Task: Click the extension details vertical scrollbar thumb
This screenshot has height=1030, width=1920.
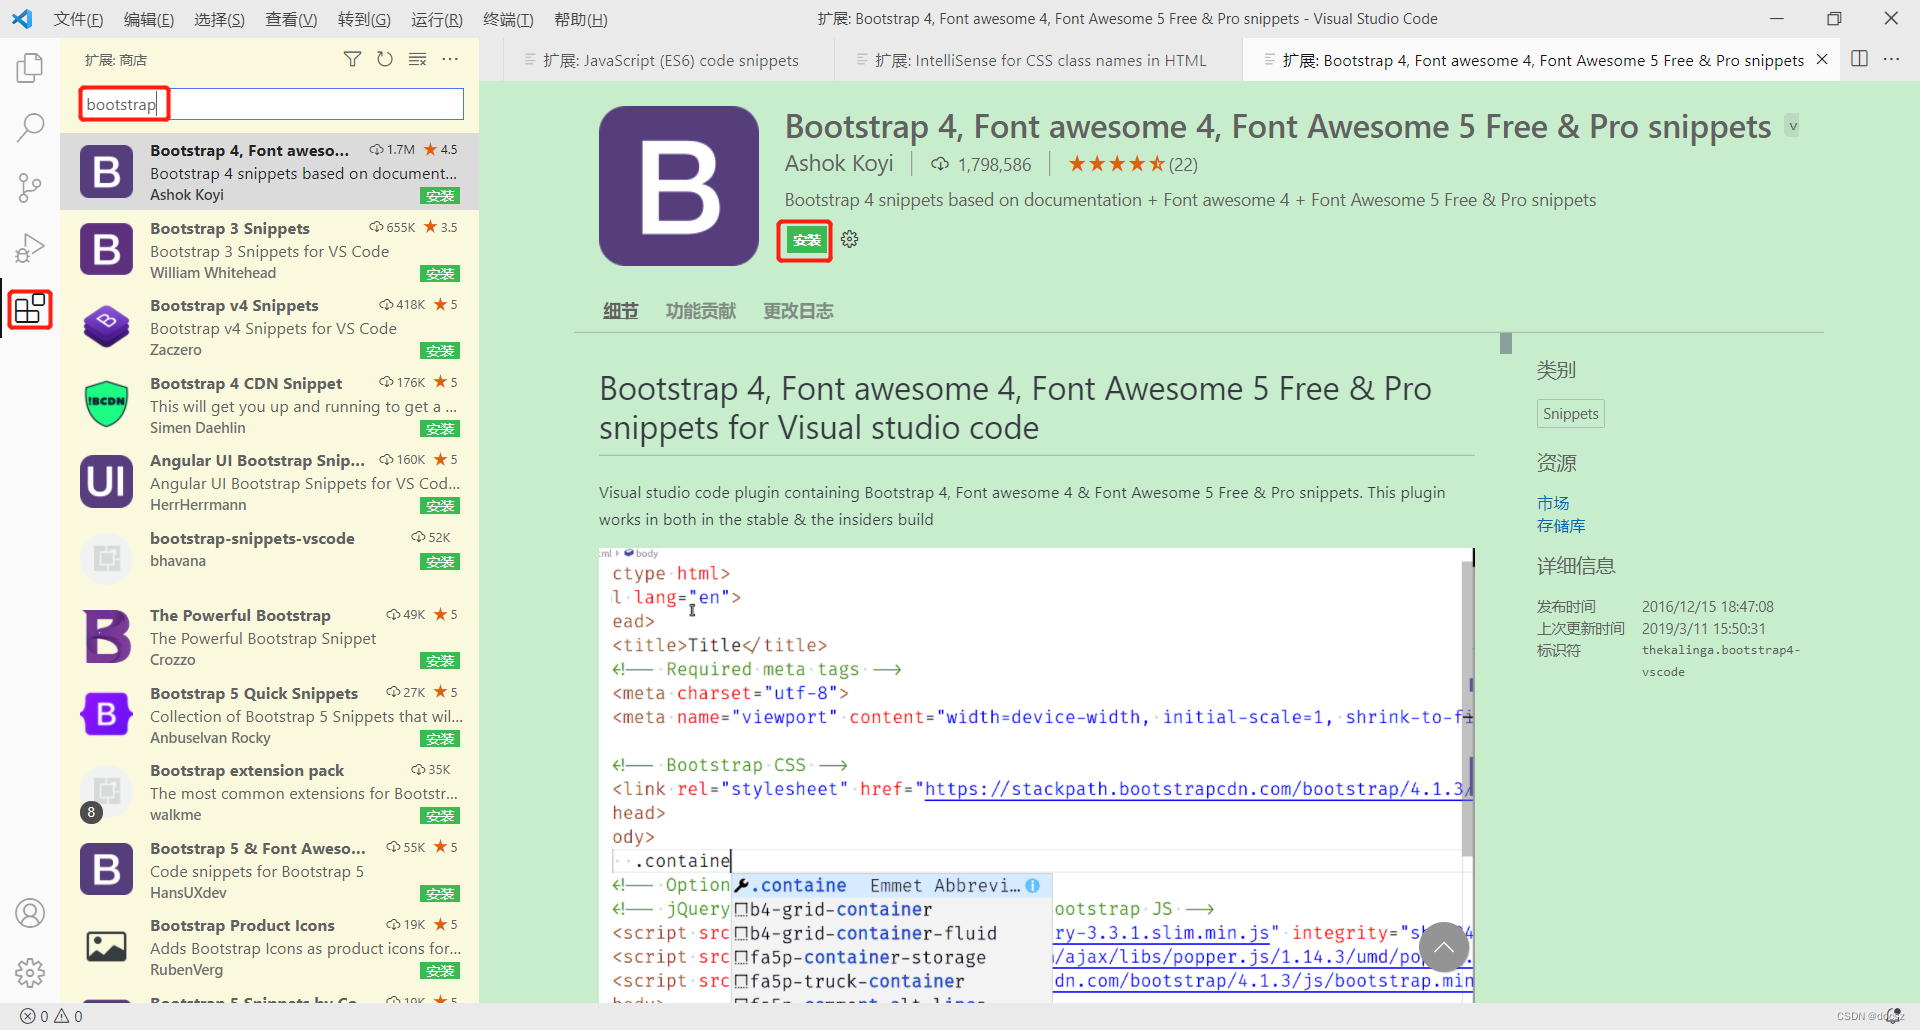Action: pyautogui.click(x=1506, y=344)
